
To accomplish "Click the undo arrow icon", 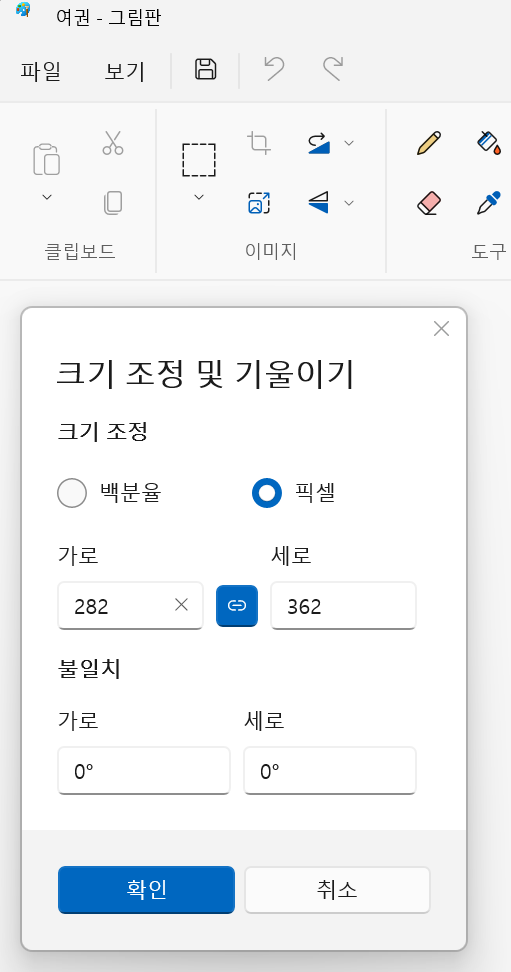I will pos(273,69).
